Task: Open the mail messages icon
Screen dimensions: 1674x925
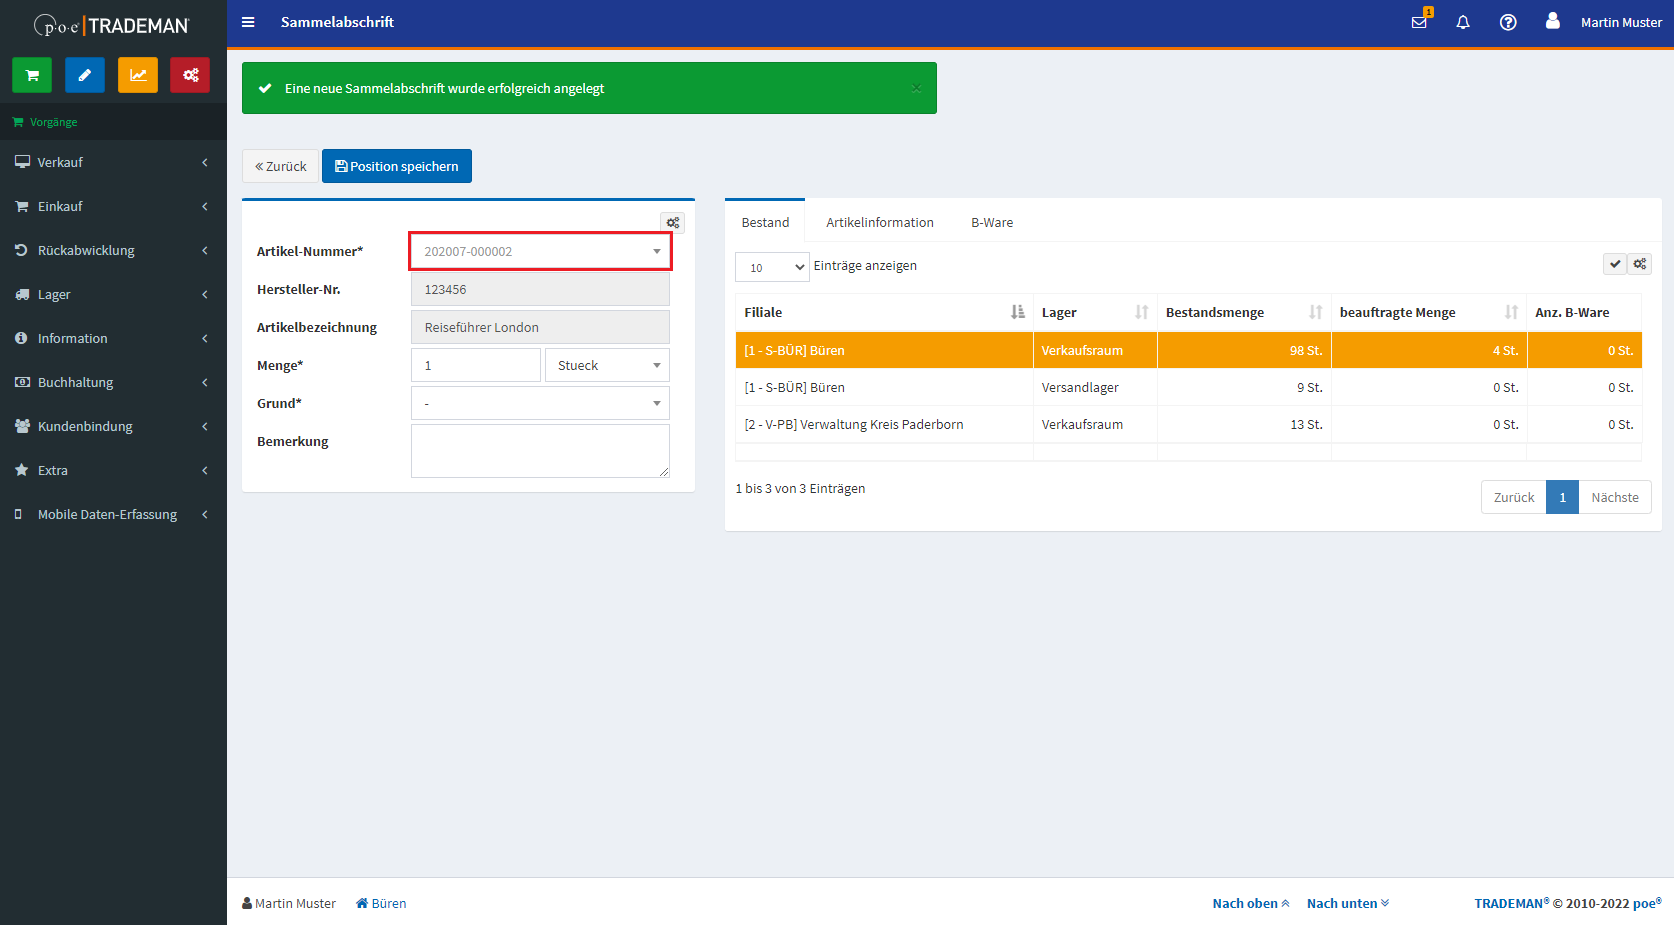Action: click(1419, 22)
